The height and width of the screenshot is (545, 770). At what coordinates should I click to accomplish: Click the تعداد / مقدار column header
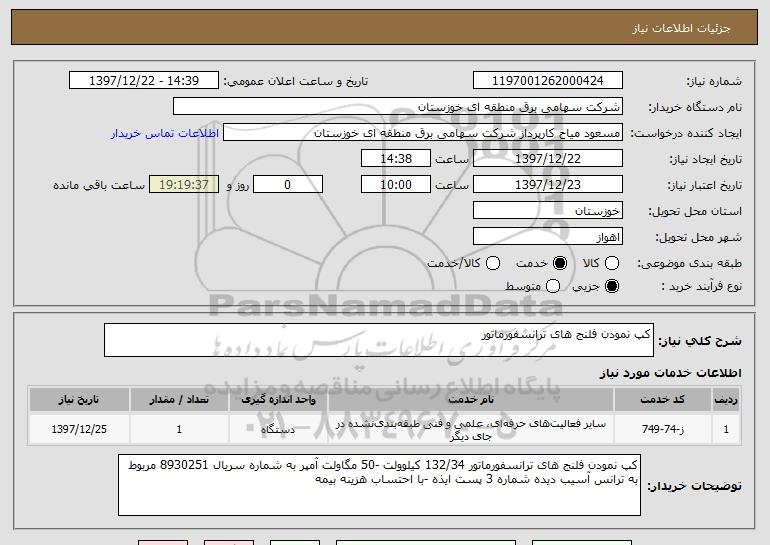[x=179, y=400]
